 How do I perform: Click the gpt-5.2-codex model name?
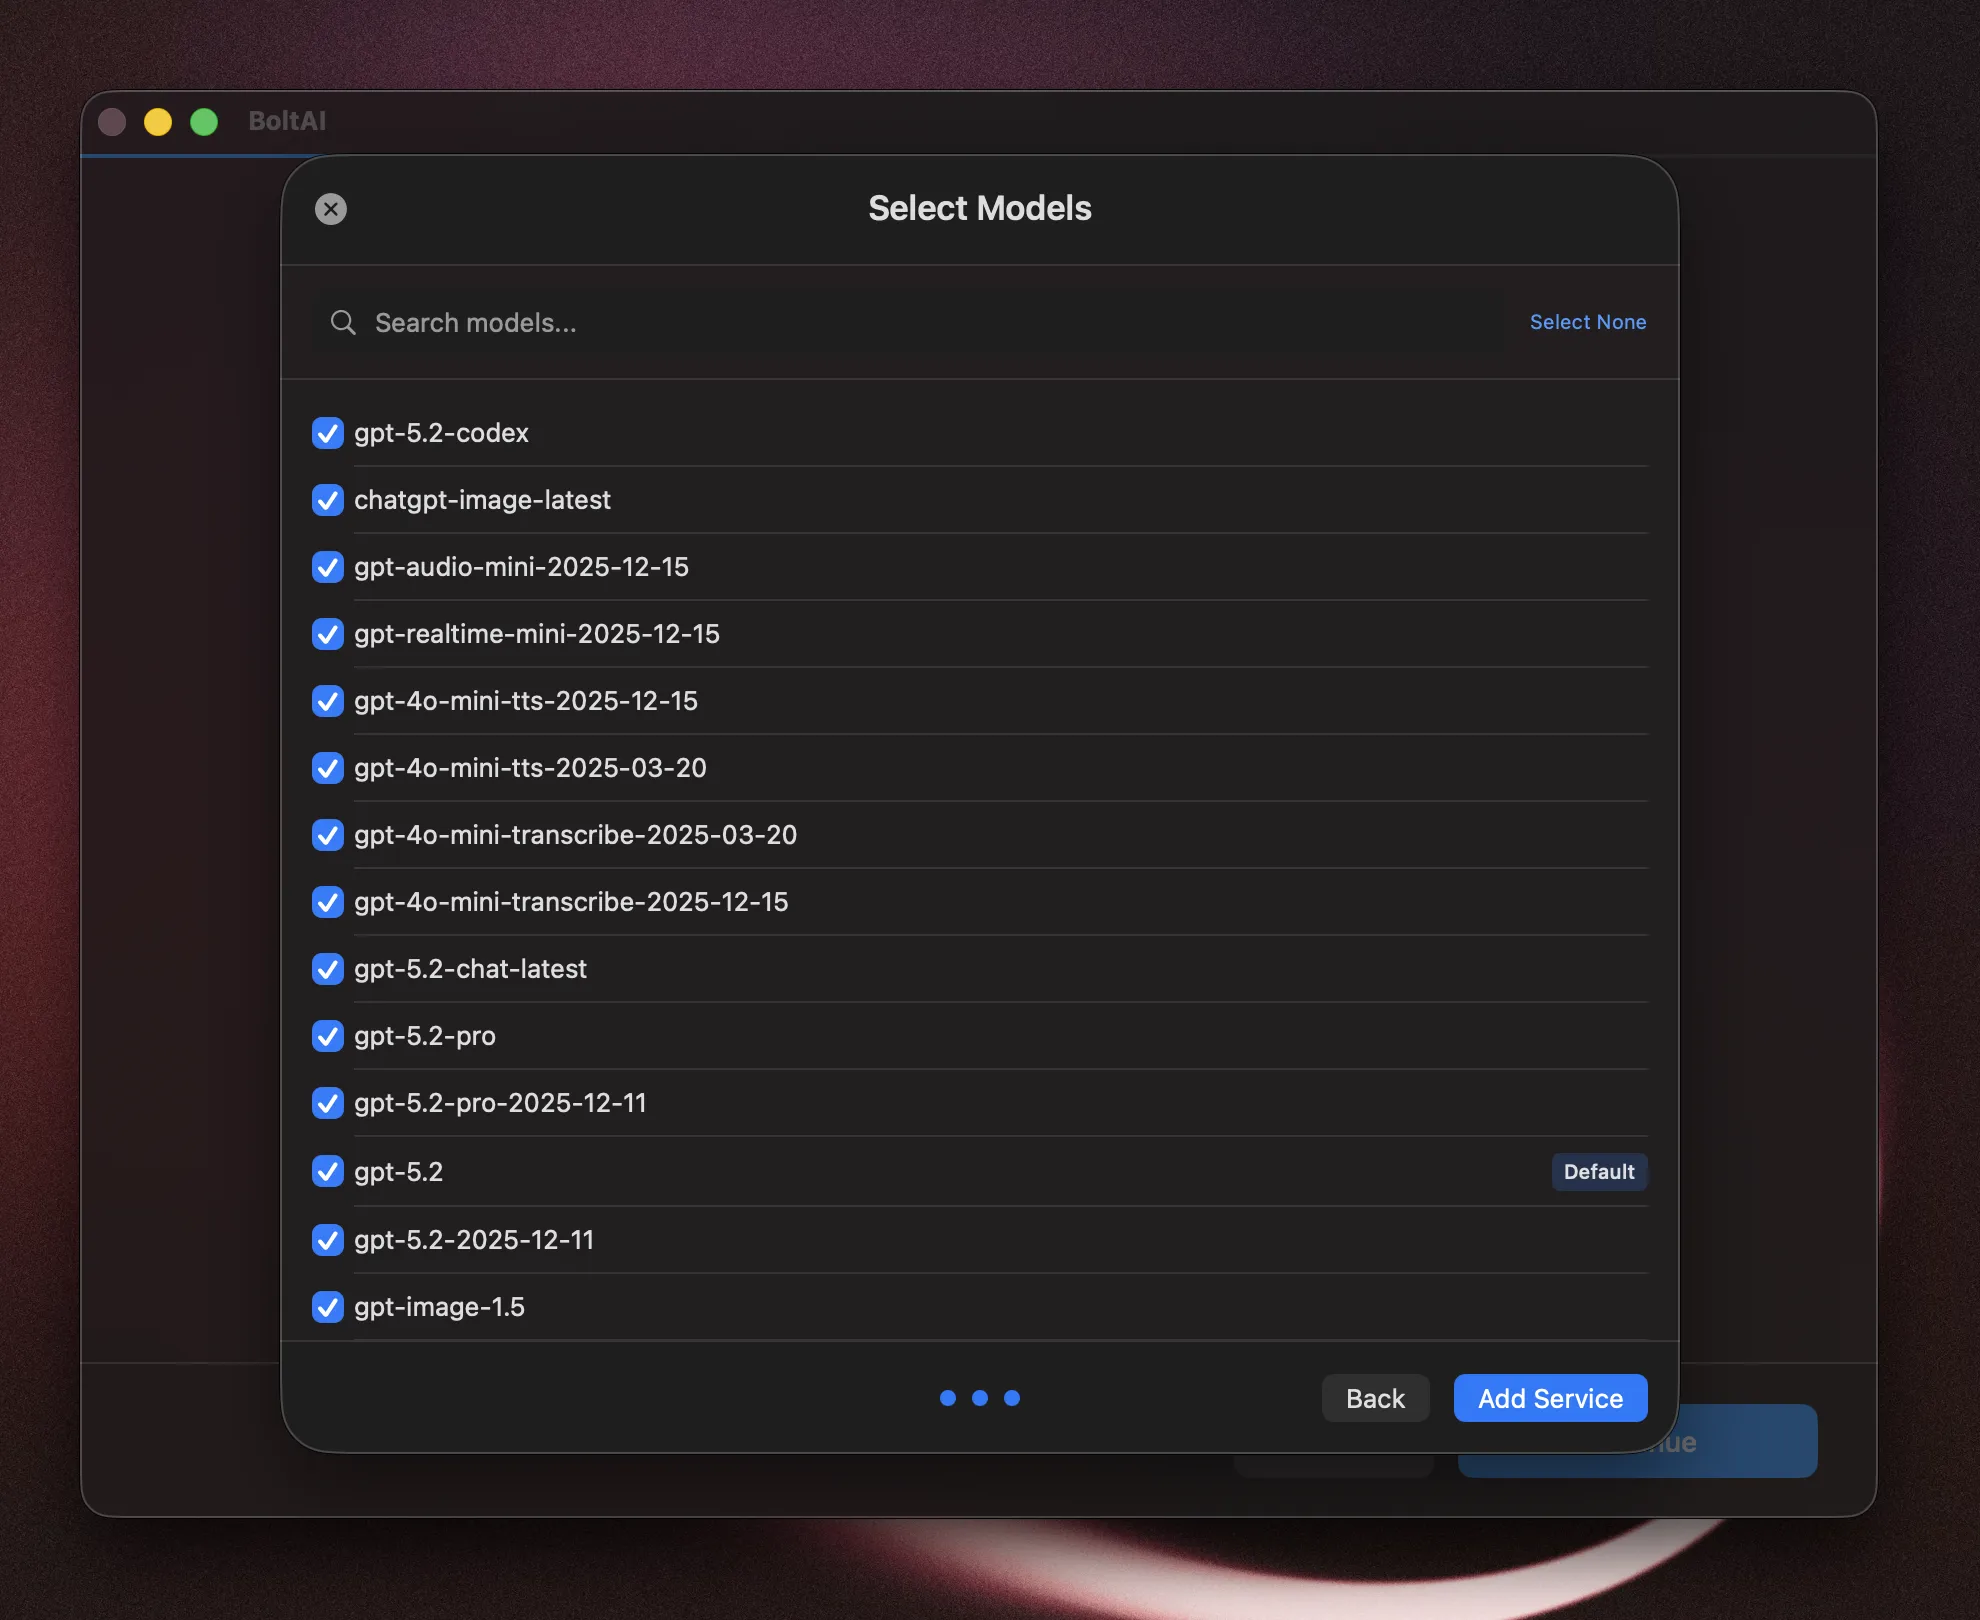(441, 433)
